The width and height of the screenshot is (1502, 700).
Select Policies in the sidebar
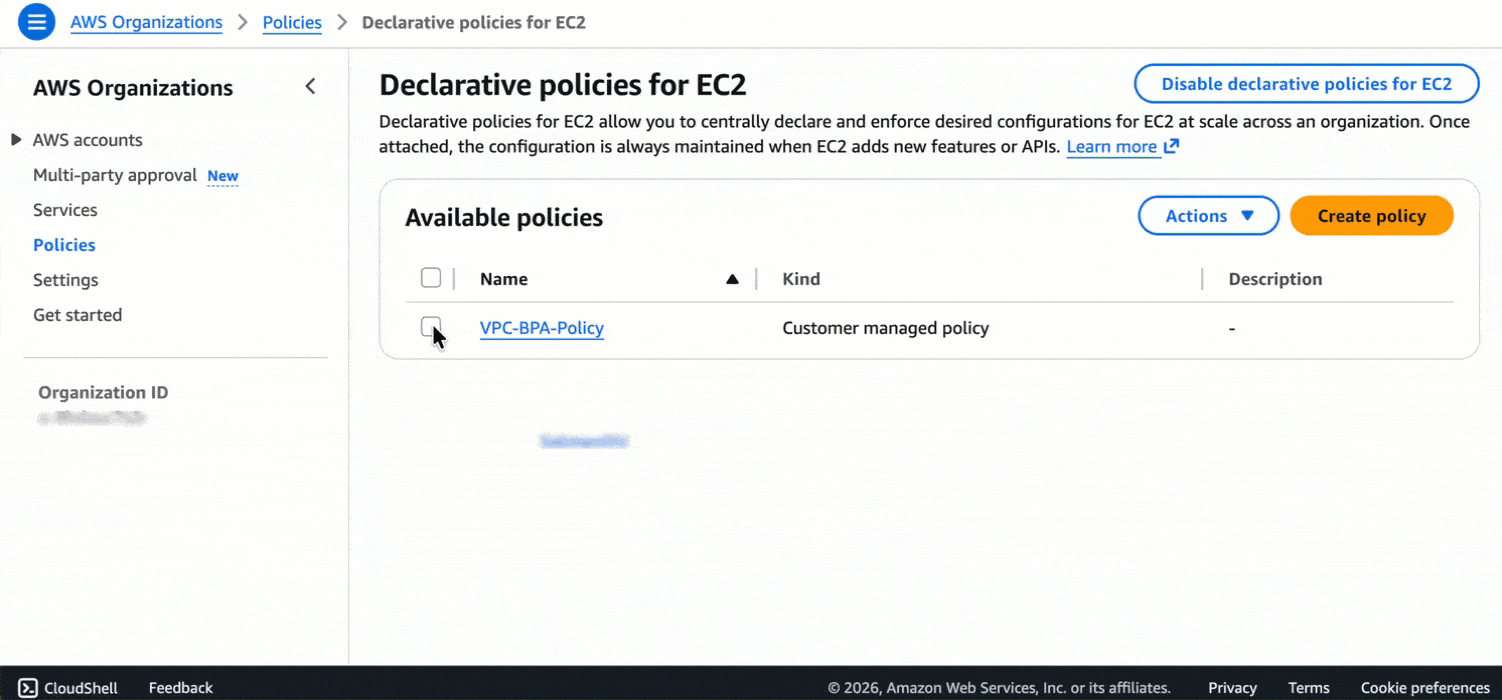[64, 245]
